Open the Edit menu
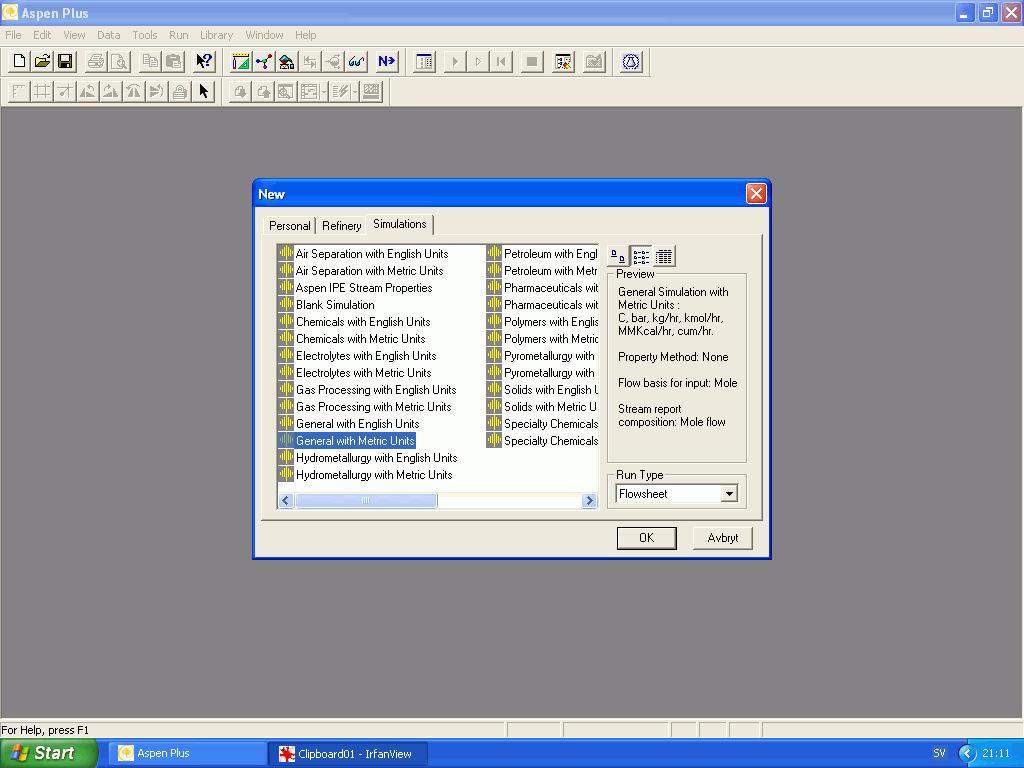The width and height of the screenshot is (1024, 768). (x=42, y=35)
